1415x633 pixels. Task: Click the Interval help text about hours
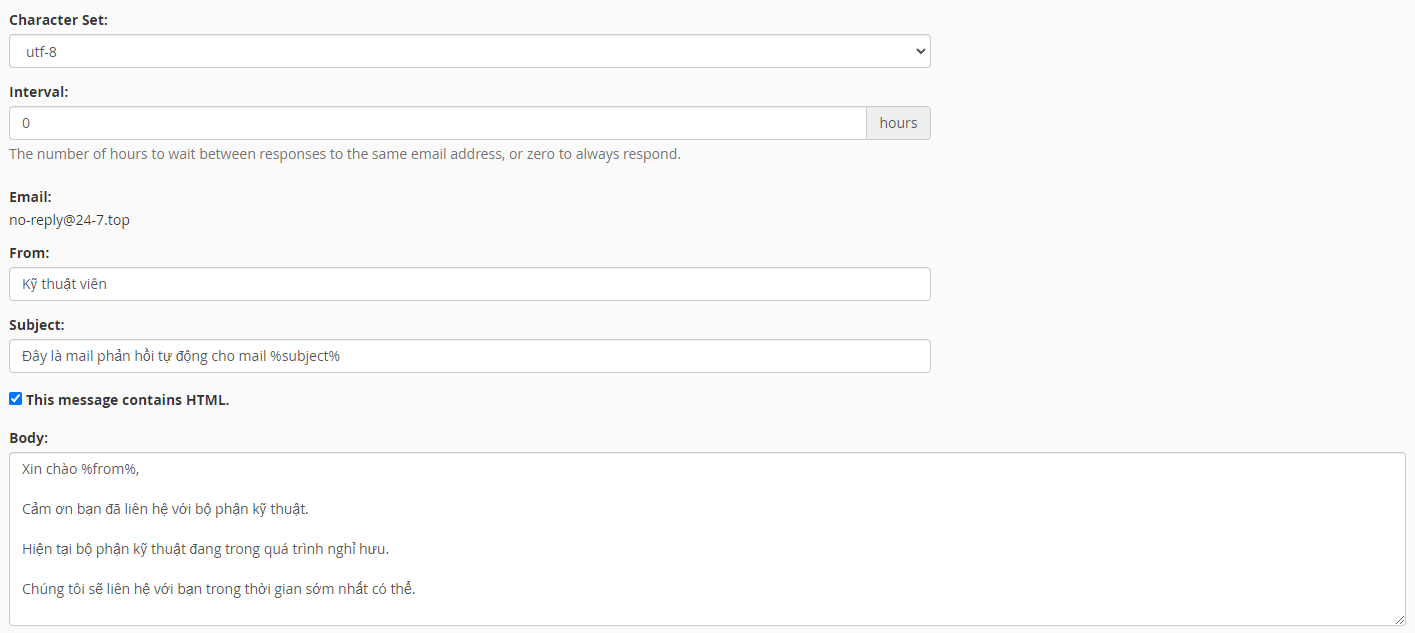[345, 154]
